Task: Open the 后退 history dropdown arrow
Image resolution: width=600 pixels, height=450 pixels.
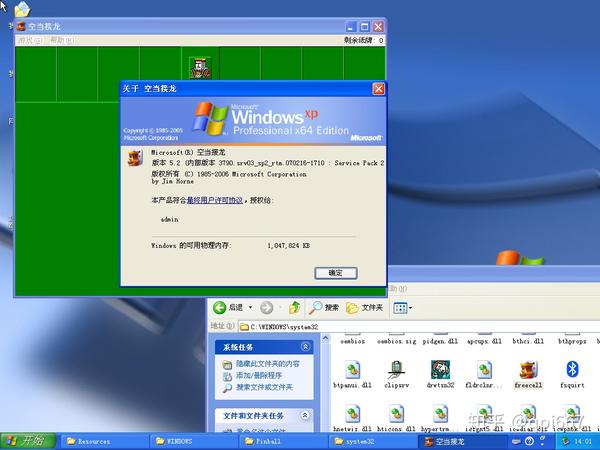Action: 251,307
